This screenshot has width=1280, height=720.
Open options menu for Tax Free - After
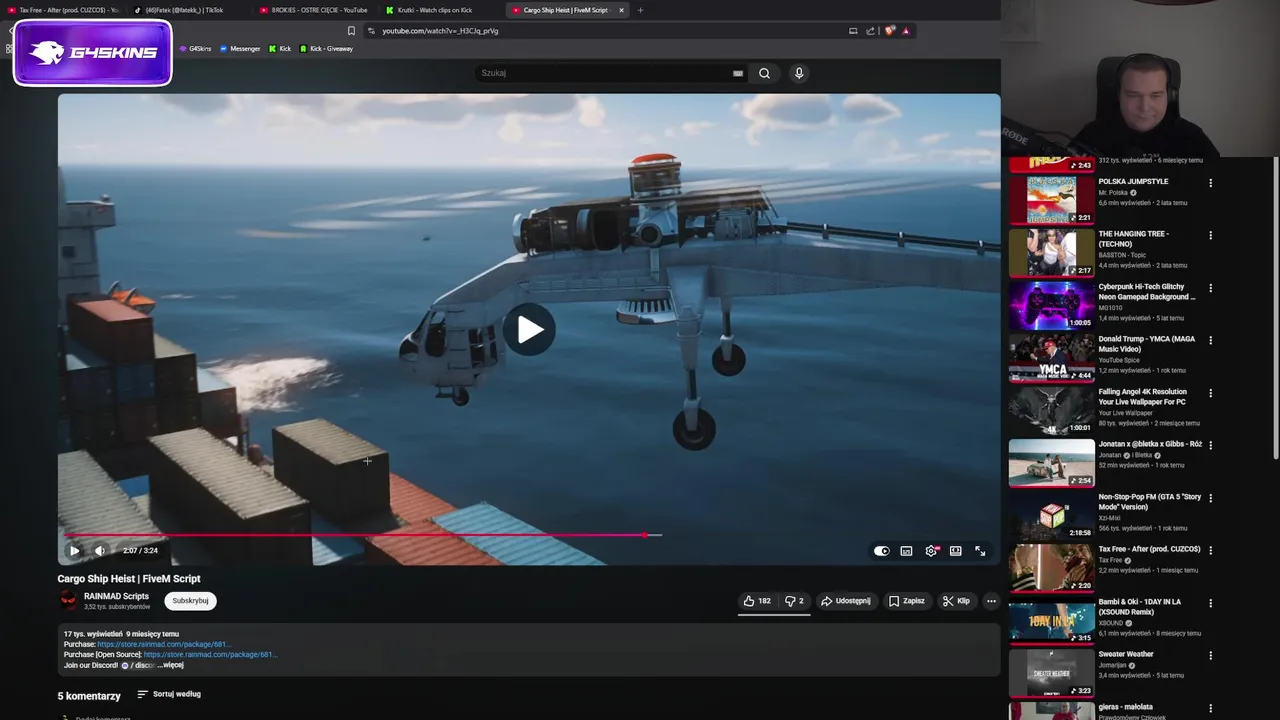point(1210,551)
